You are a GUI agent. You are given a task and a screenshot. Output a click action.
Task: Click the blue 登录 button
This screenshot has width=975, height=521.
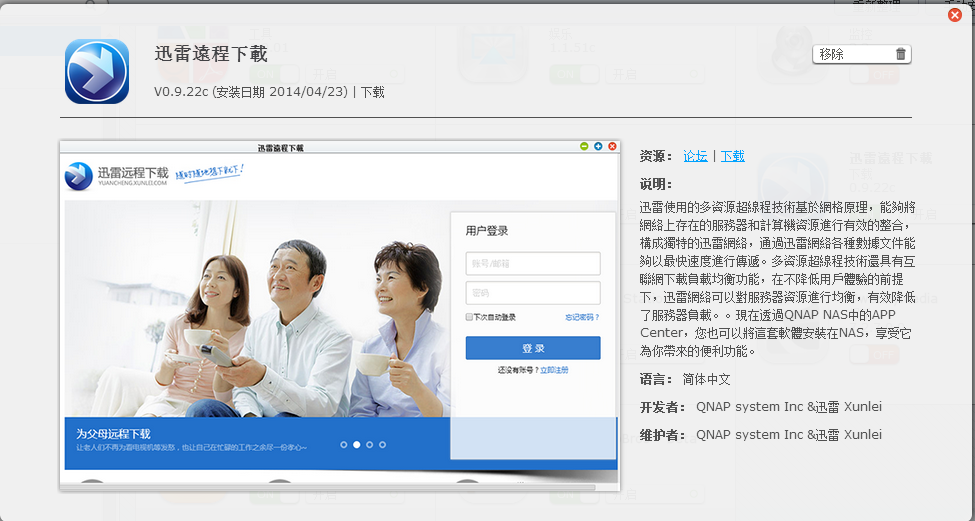click(533, 348)
